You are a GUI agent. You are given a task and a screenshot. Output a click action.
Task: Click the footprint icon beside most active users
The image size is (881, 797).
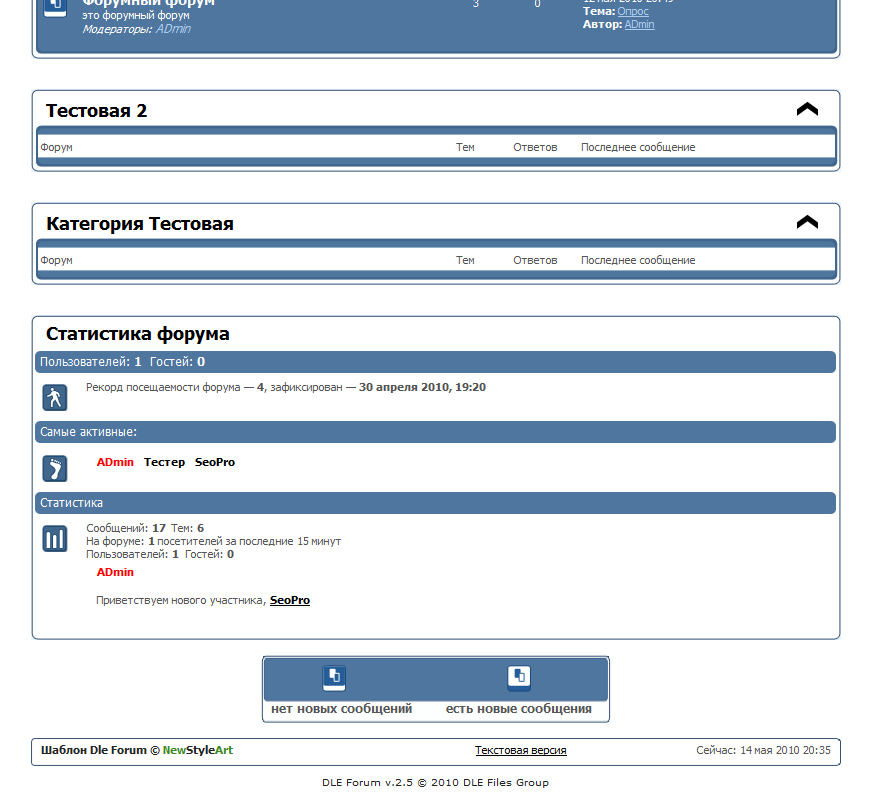click(55, 468)
